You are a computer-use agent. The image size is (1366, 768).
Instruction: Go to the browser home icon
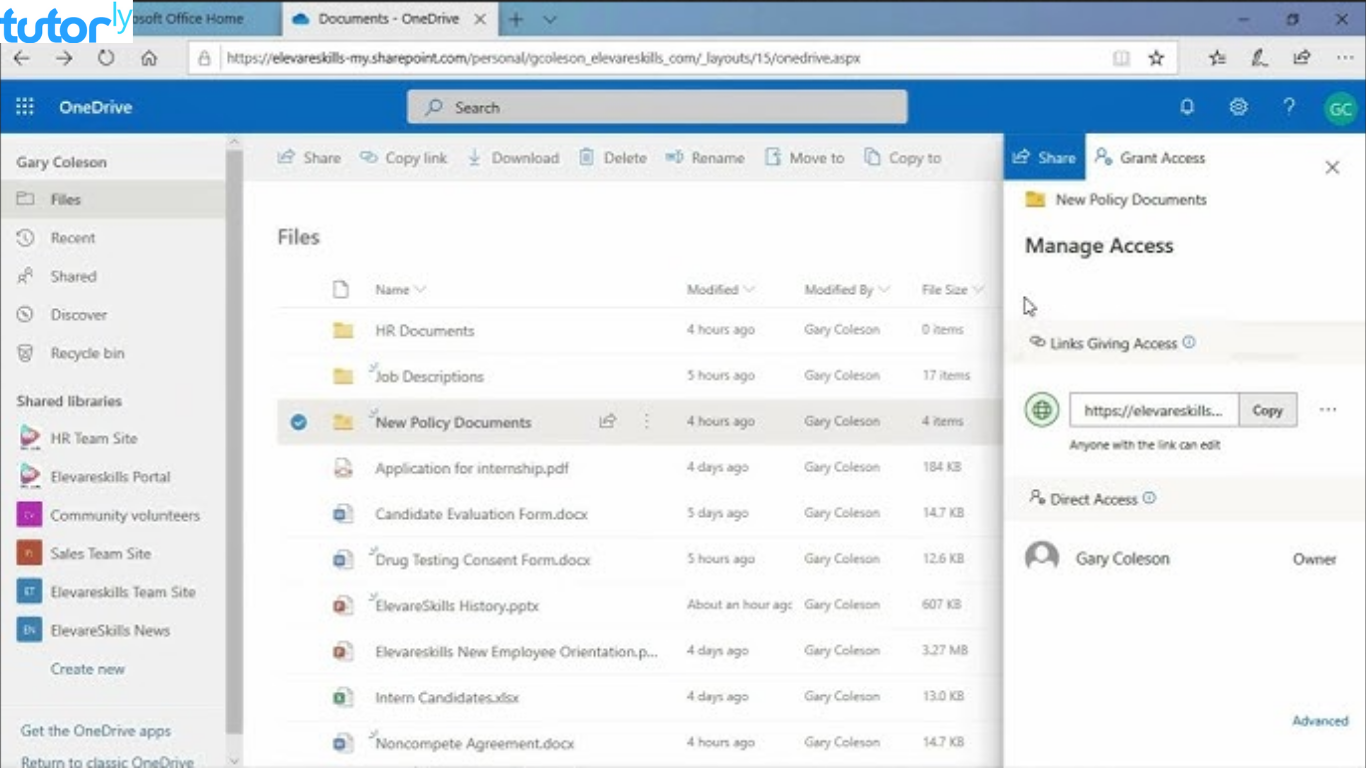pos(149,58)
